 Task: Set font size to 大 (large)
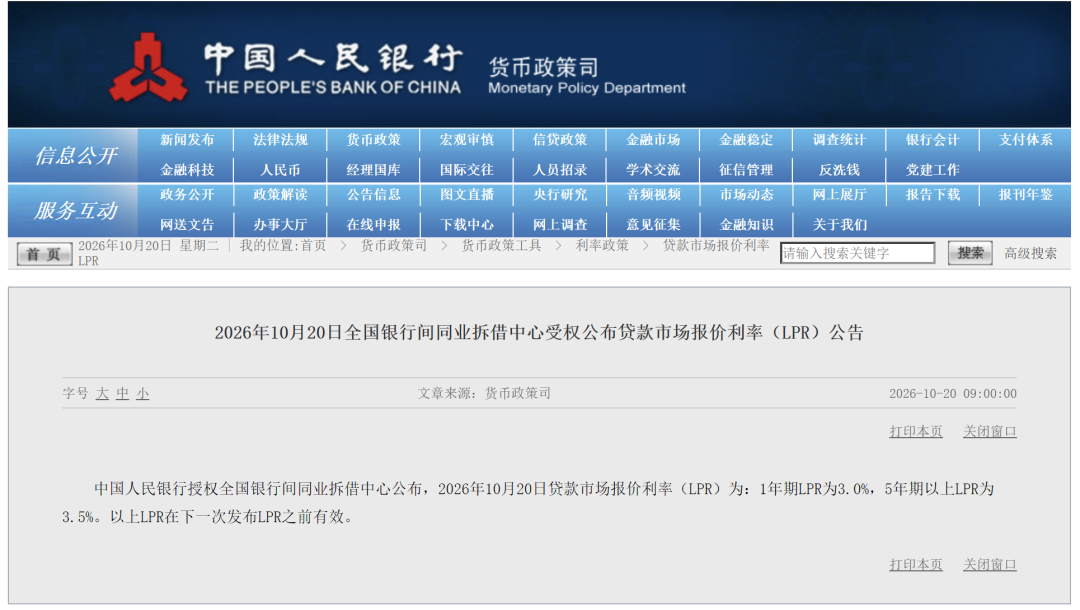pos(102,393)
